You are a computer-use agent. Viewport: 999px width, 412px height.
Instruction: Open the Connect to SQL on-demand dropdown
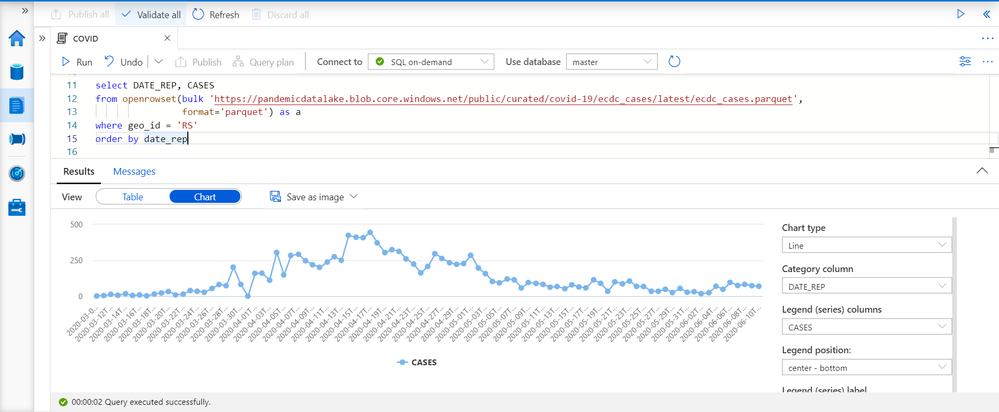431,62
